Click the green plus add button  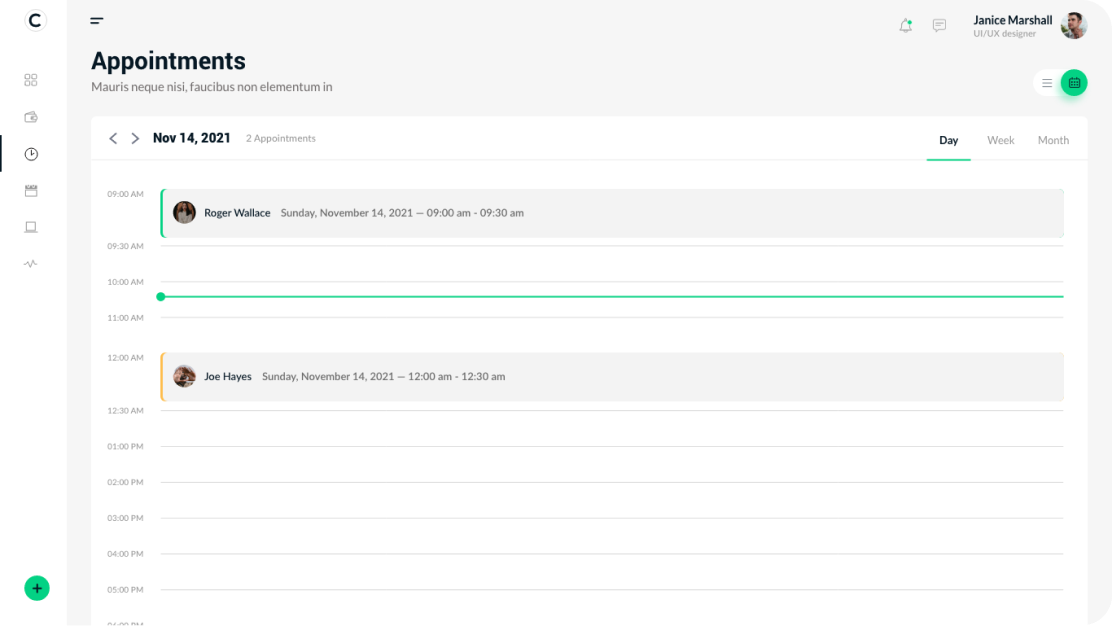(37, 588)
